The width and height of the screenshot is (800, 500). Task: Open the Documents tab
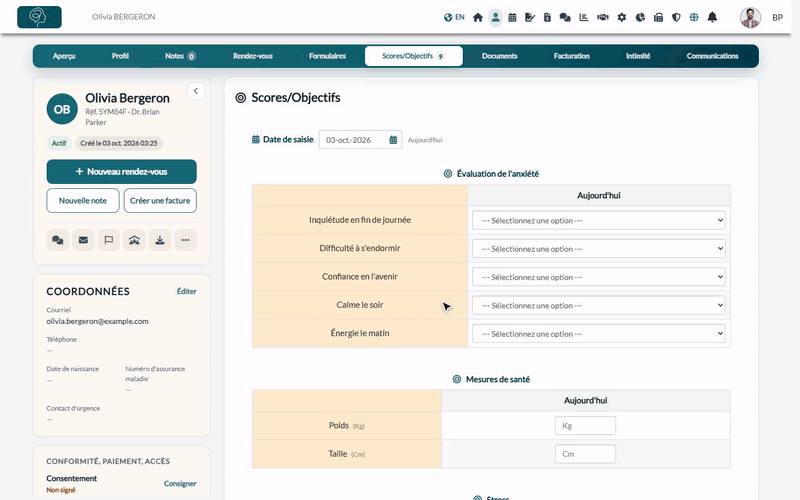499,56
